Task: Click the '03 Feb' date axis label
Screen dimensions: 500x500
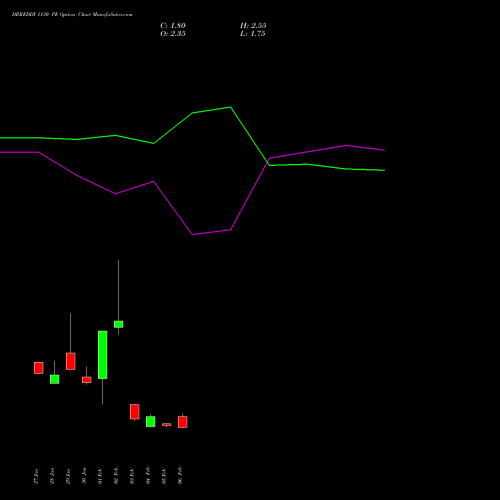Action: 132,476
